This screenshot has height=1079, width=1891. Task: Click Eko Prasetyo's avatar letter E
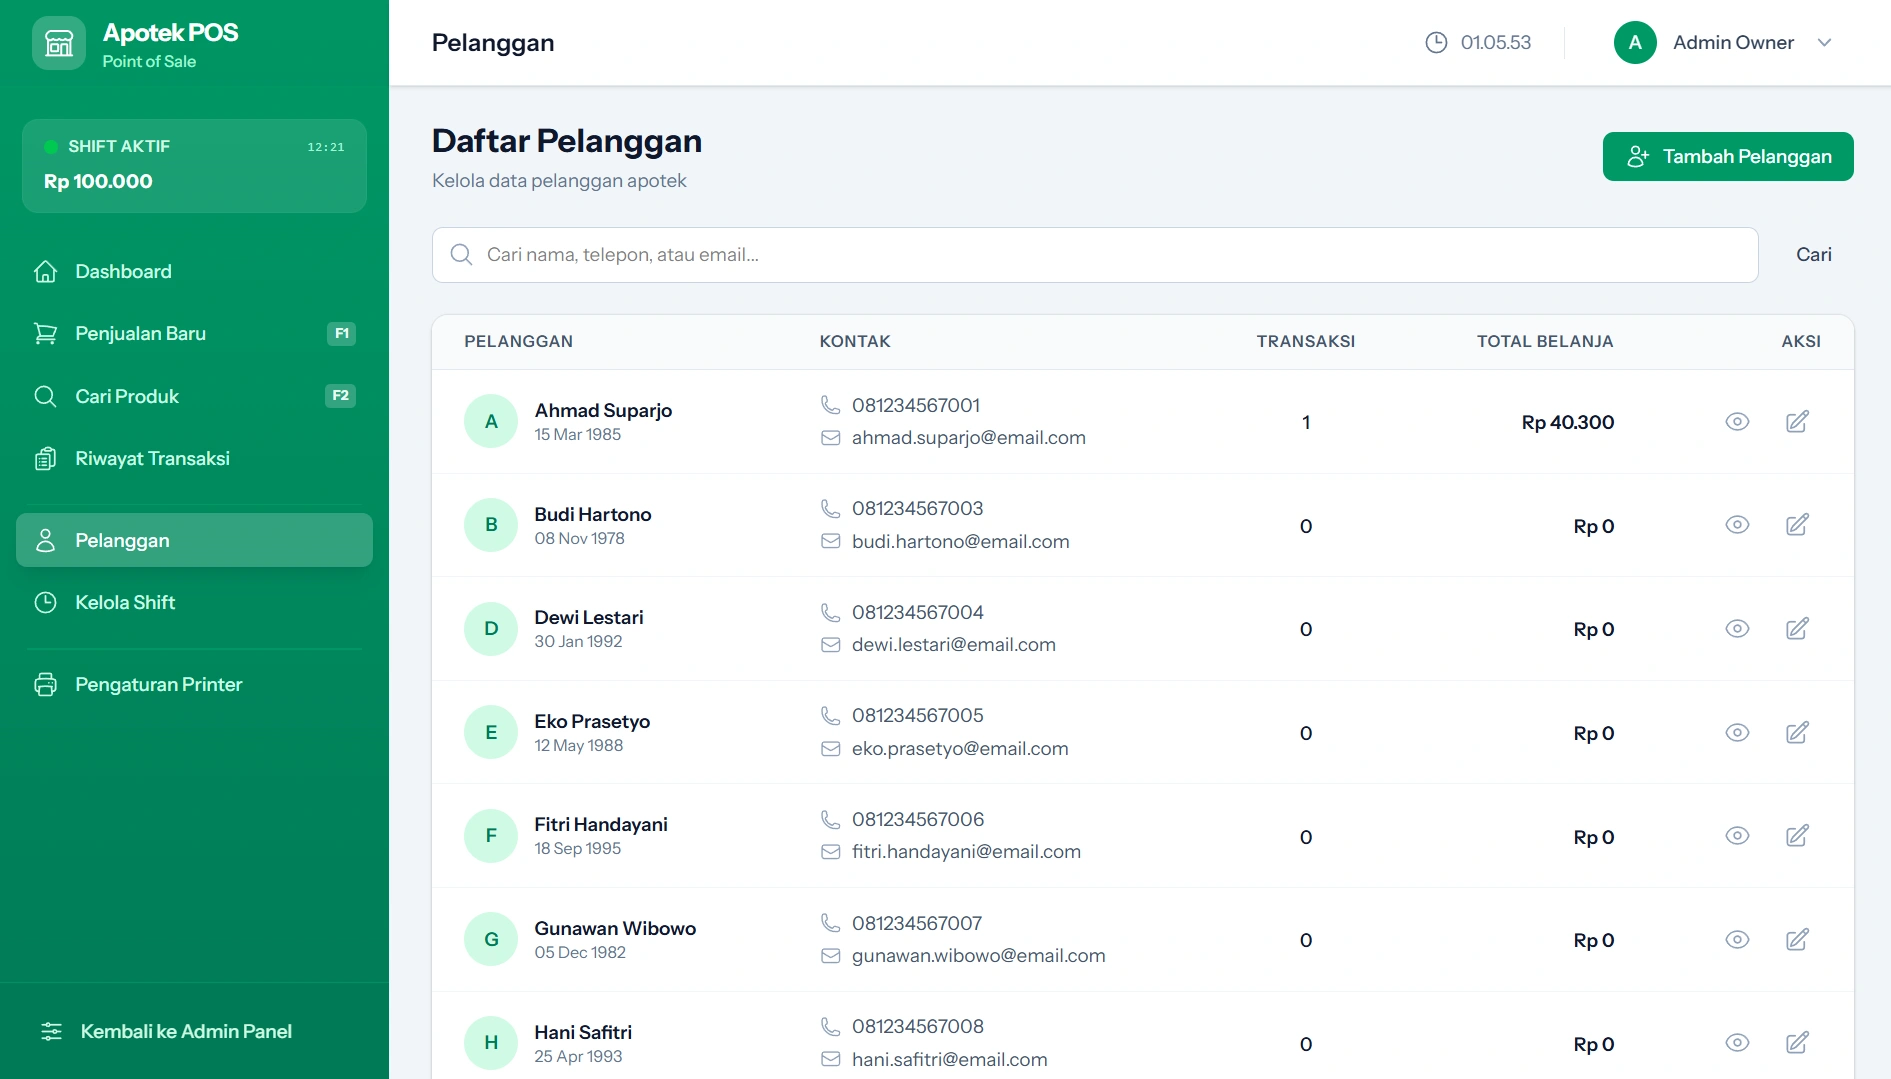pyautogui.click(x=491, y=733)
